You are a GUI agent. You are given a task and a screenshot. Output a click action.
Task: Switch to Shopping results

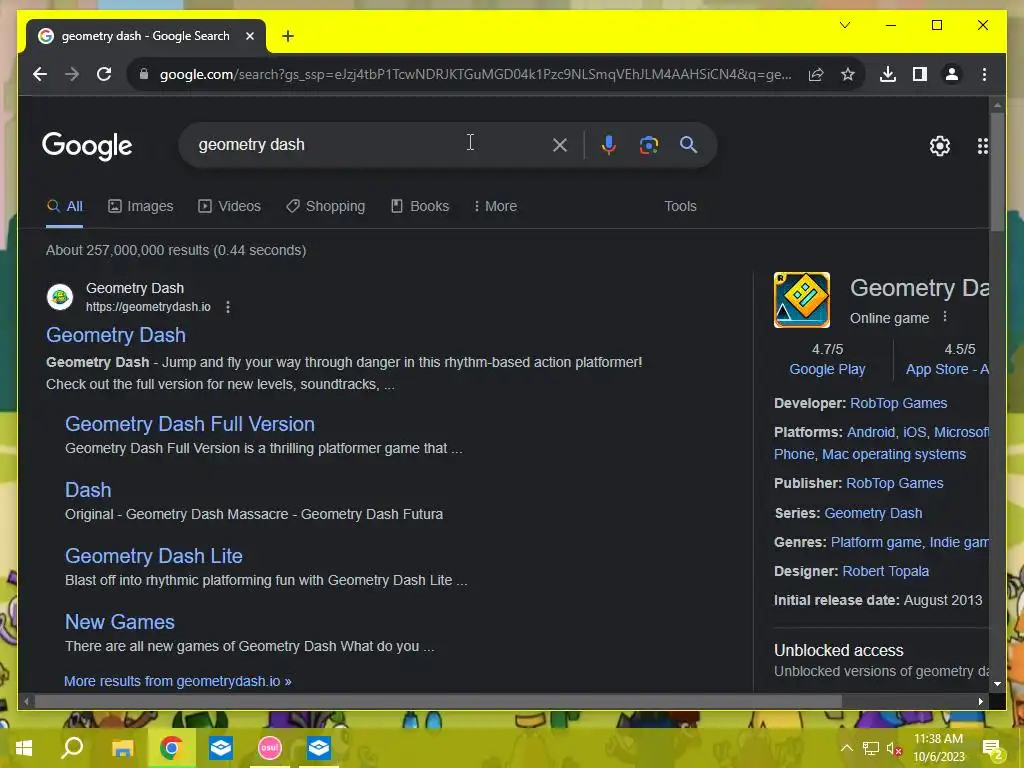coord(325,206)
